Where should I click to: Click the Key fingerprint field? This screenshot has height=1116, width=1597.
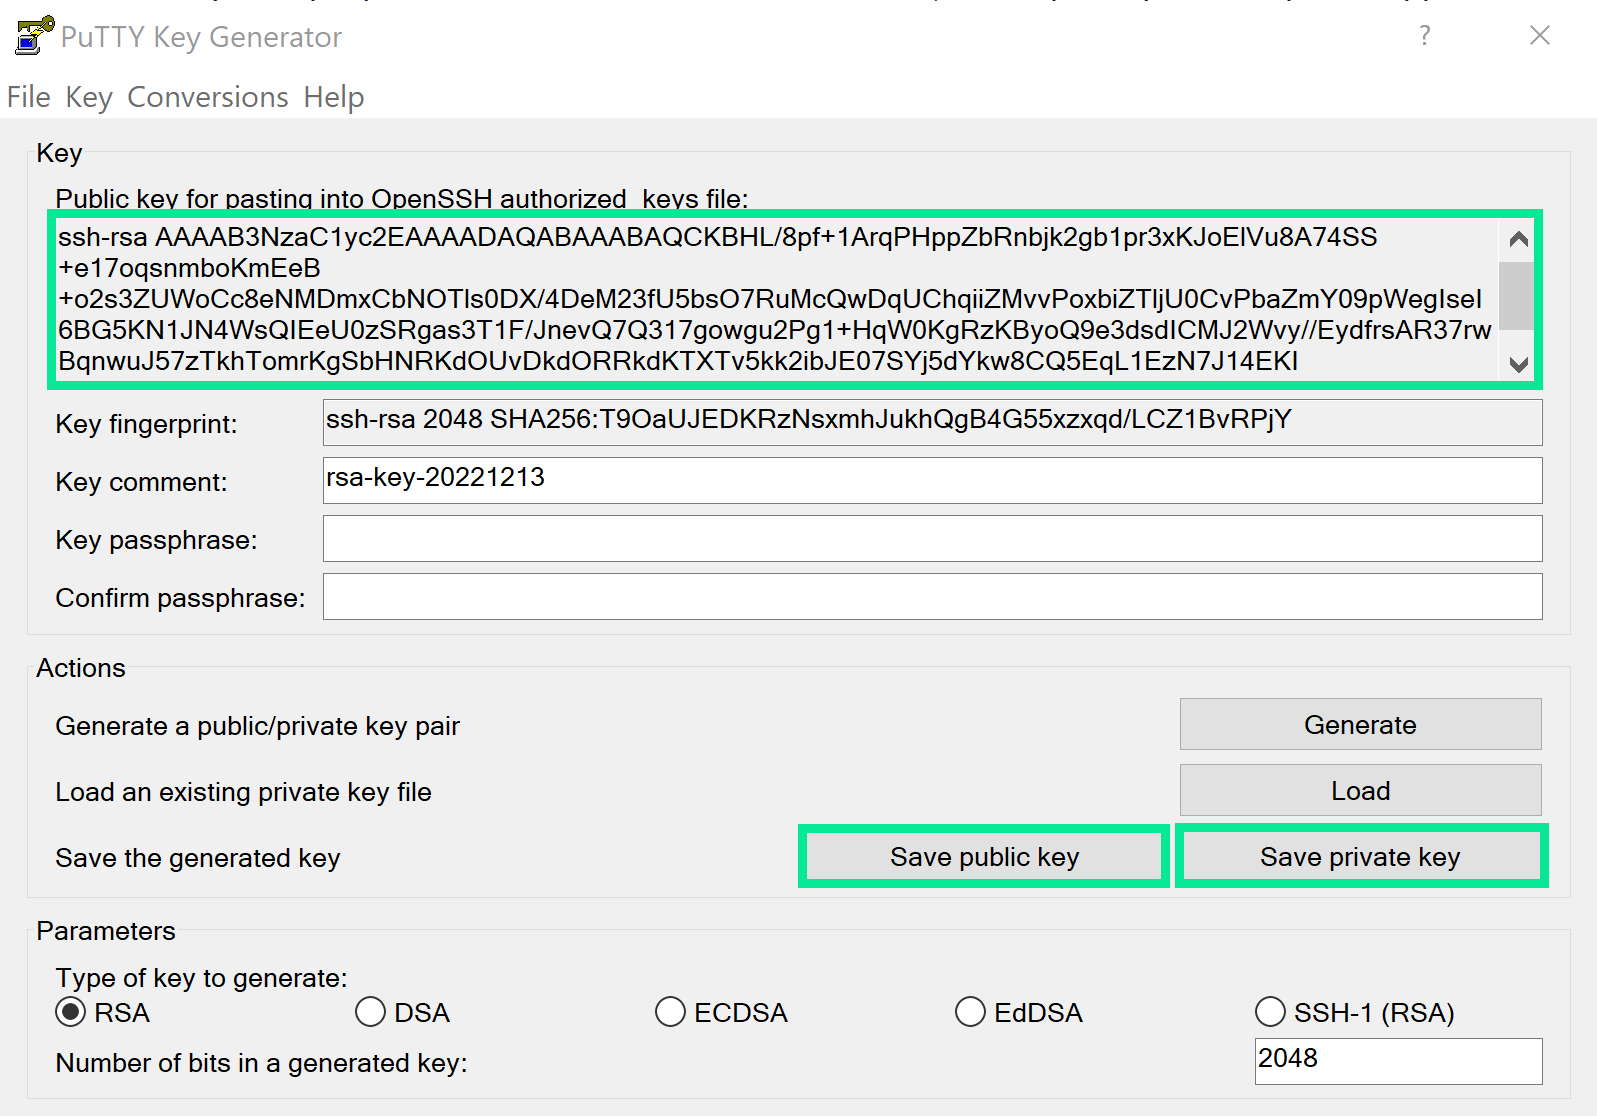[932, 422]
